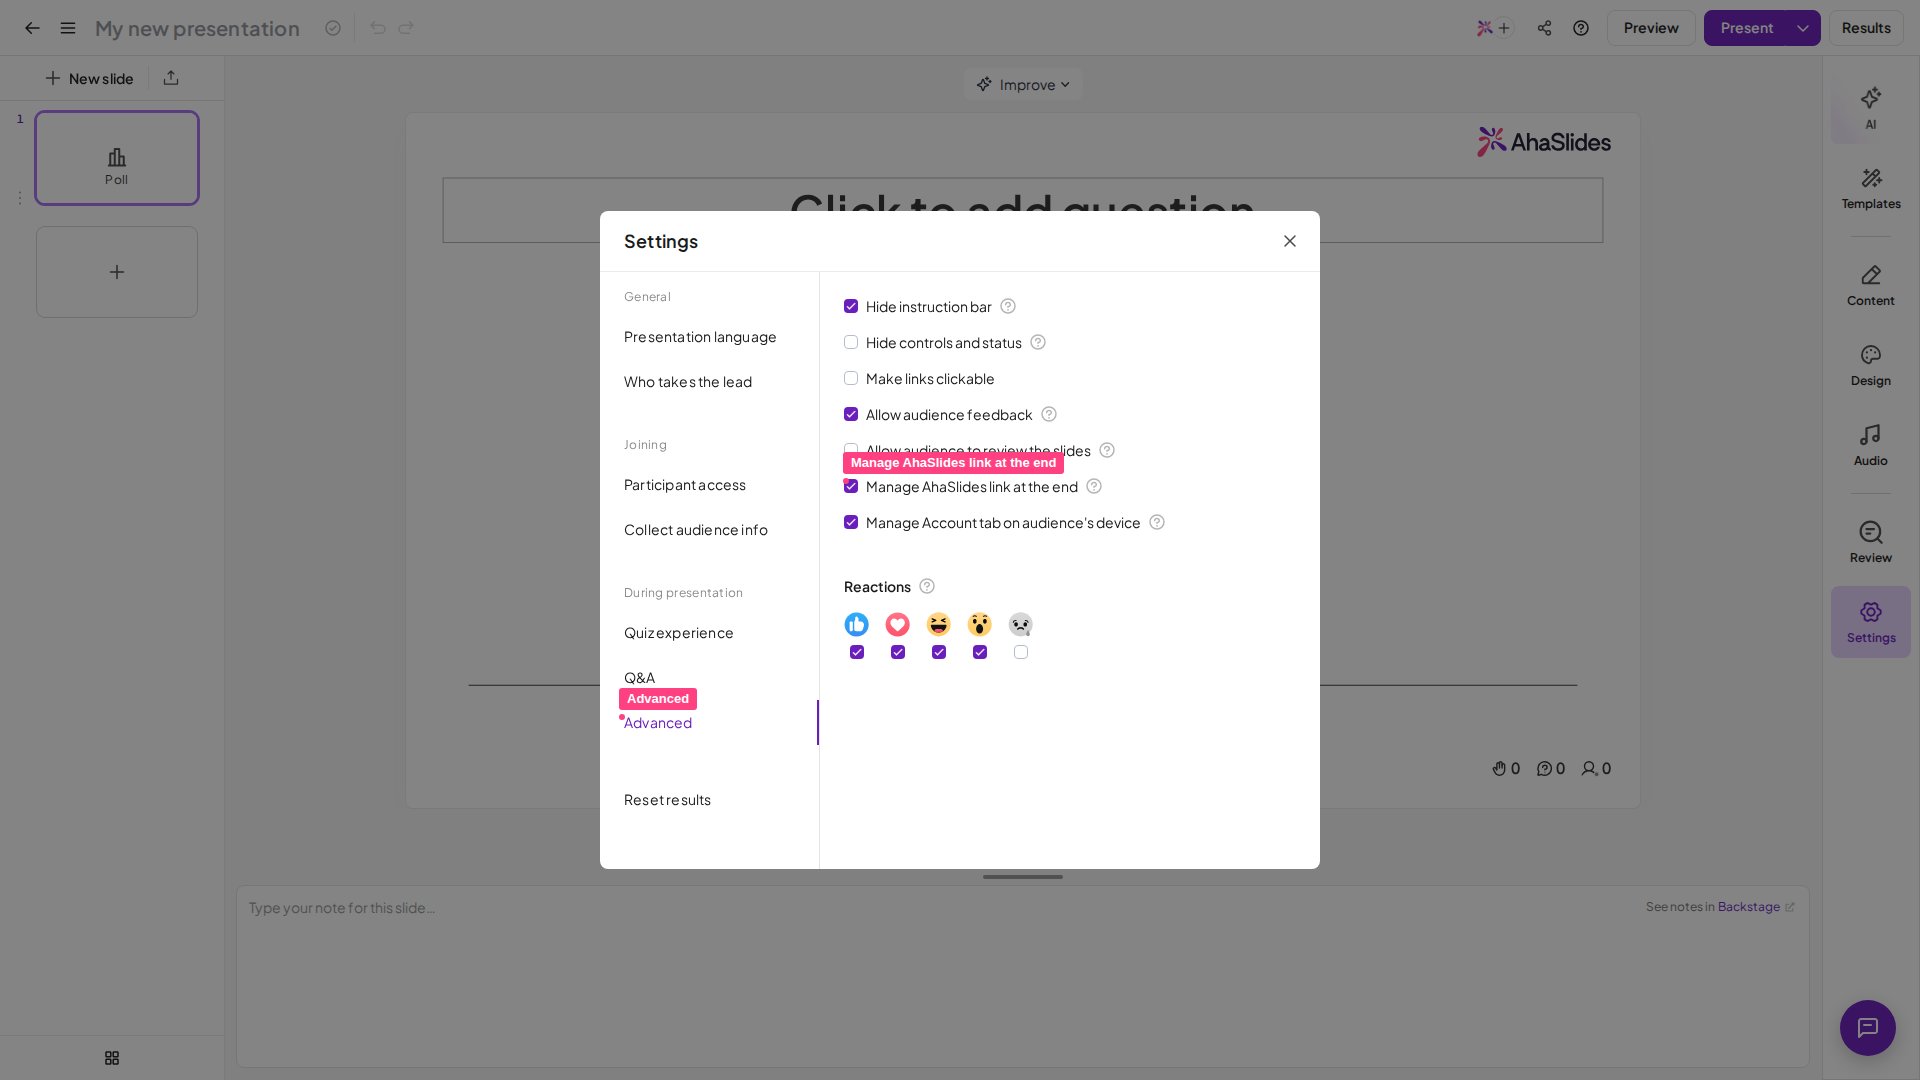Image resolution: width=1920 pixels, height=1080 pixels.
Task: Click the undo arrow icon
Action: click(377, 28)
